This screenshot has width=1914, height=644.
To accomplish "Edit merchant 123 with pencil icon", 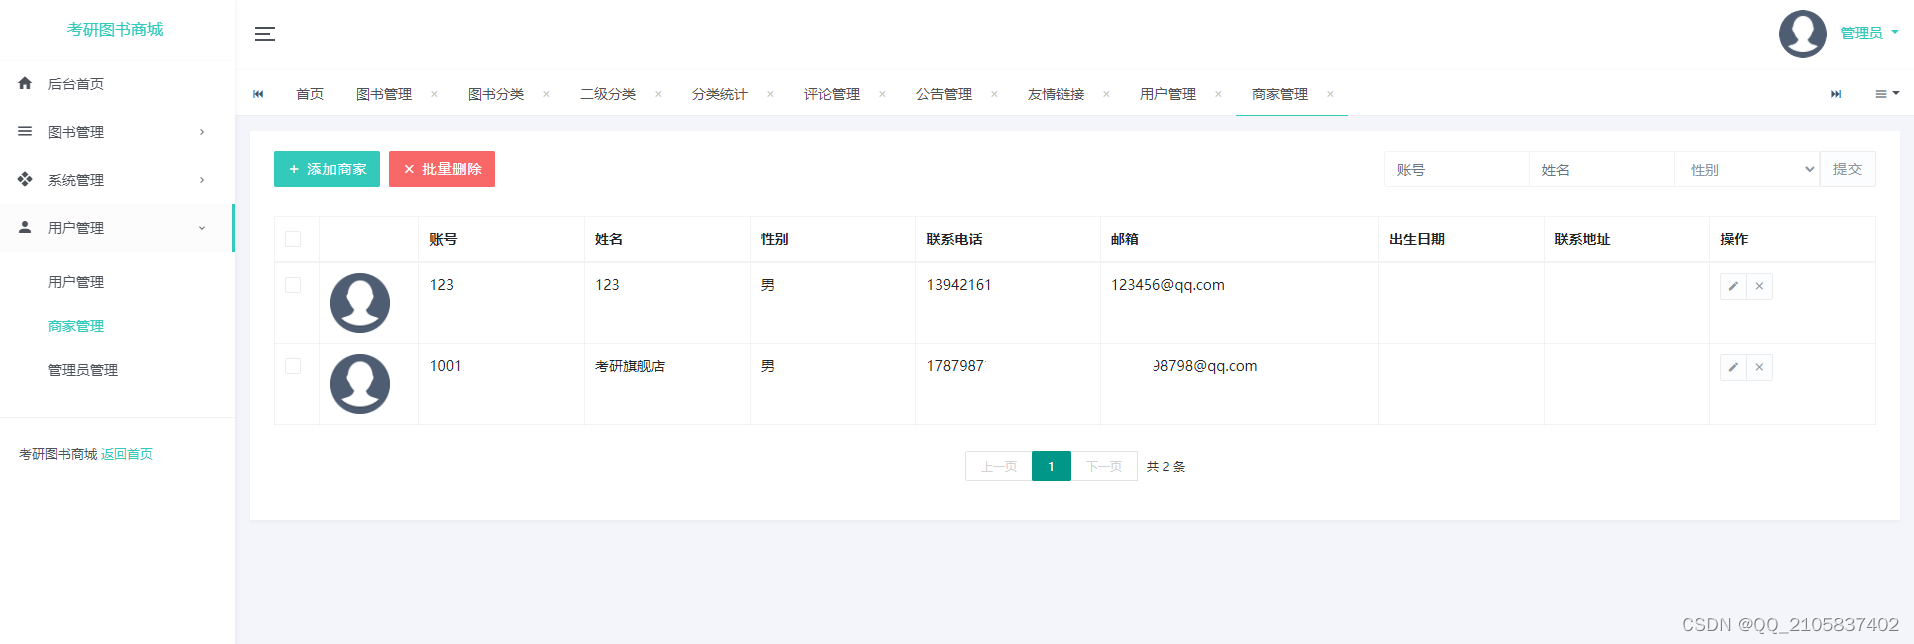I will pyautogui.click(x=1733, y=286).
